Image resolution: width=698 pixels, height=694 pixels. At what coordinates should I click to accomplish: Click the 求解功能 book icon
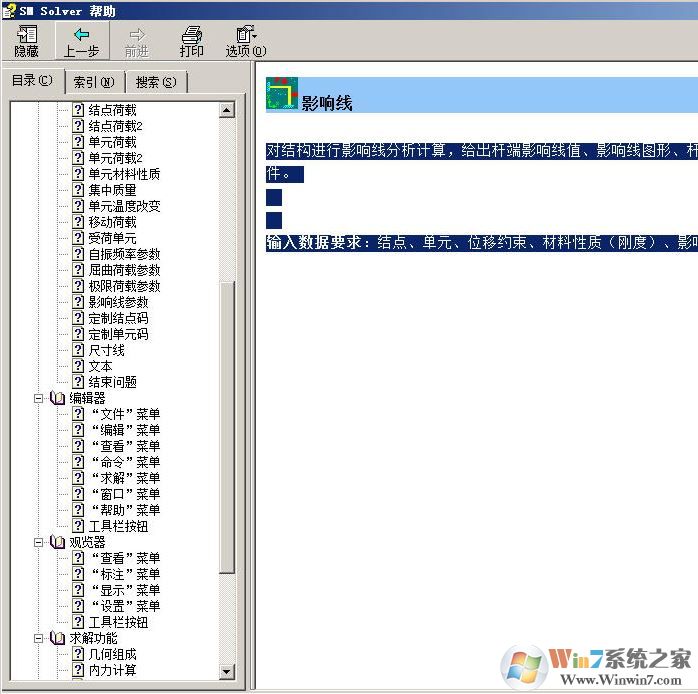(57, 638)
